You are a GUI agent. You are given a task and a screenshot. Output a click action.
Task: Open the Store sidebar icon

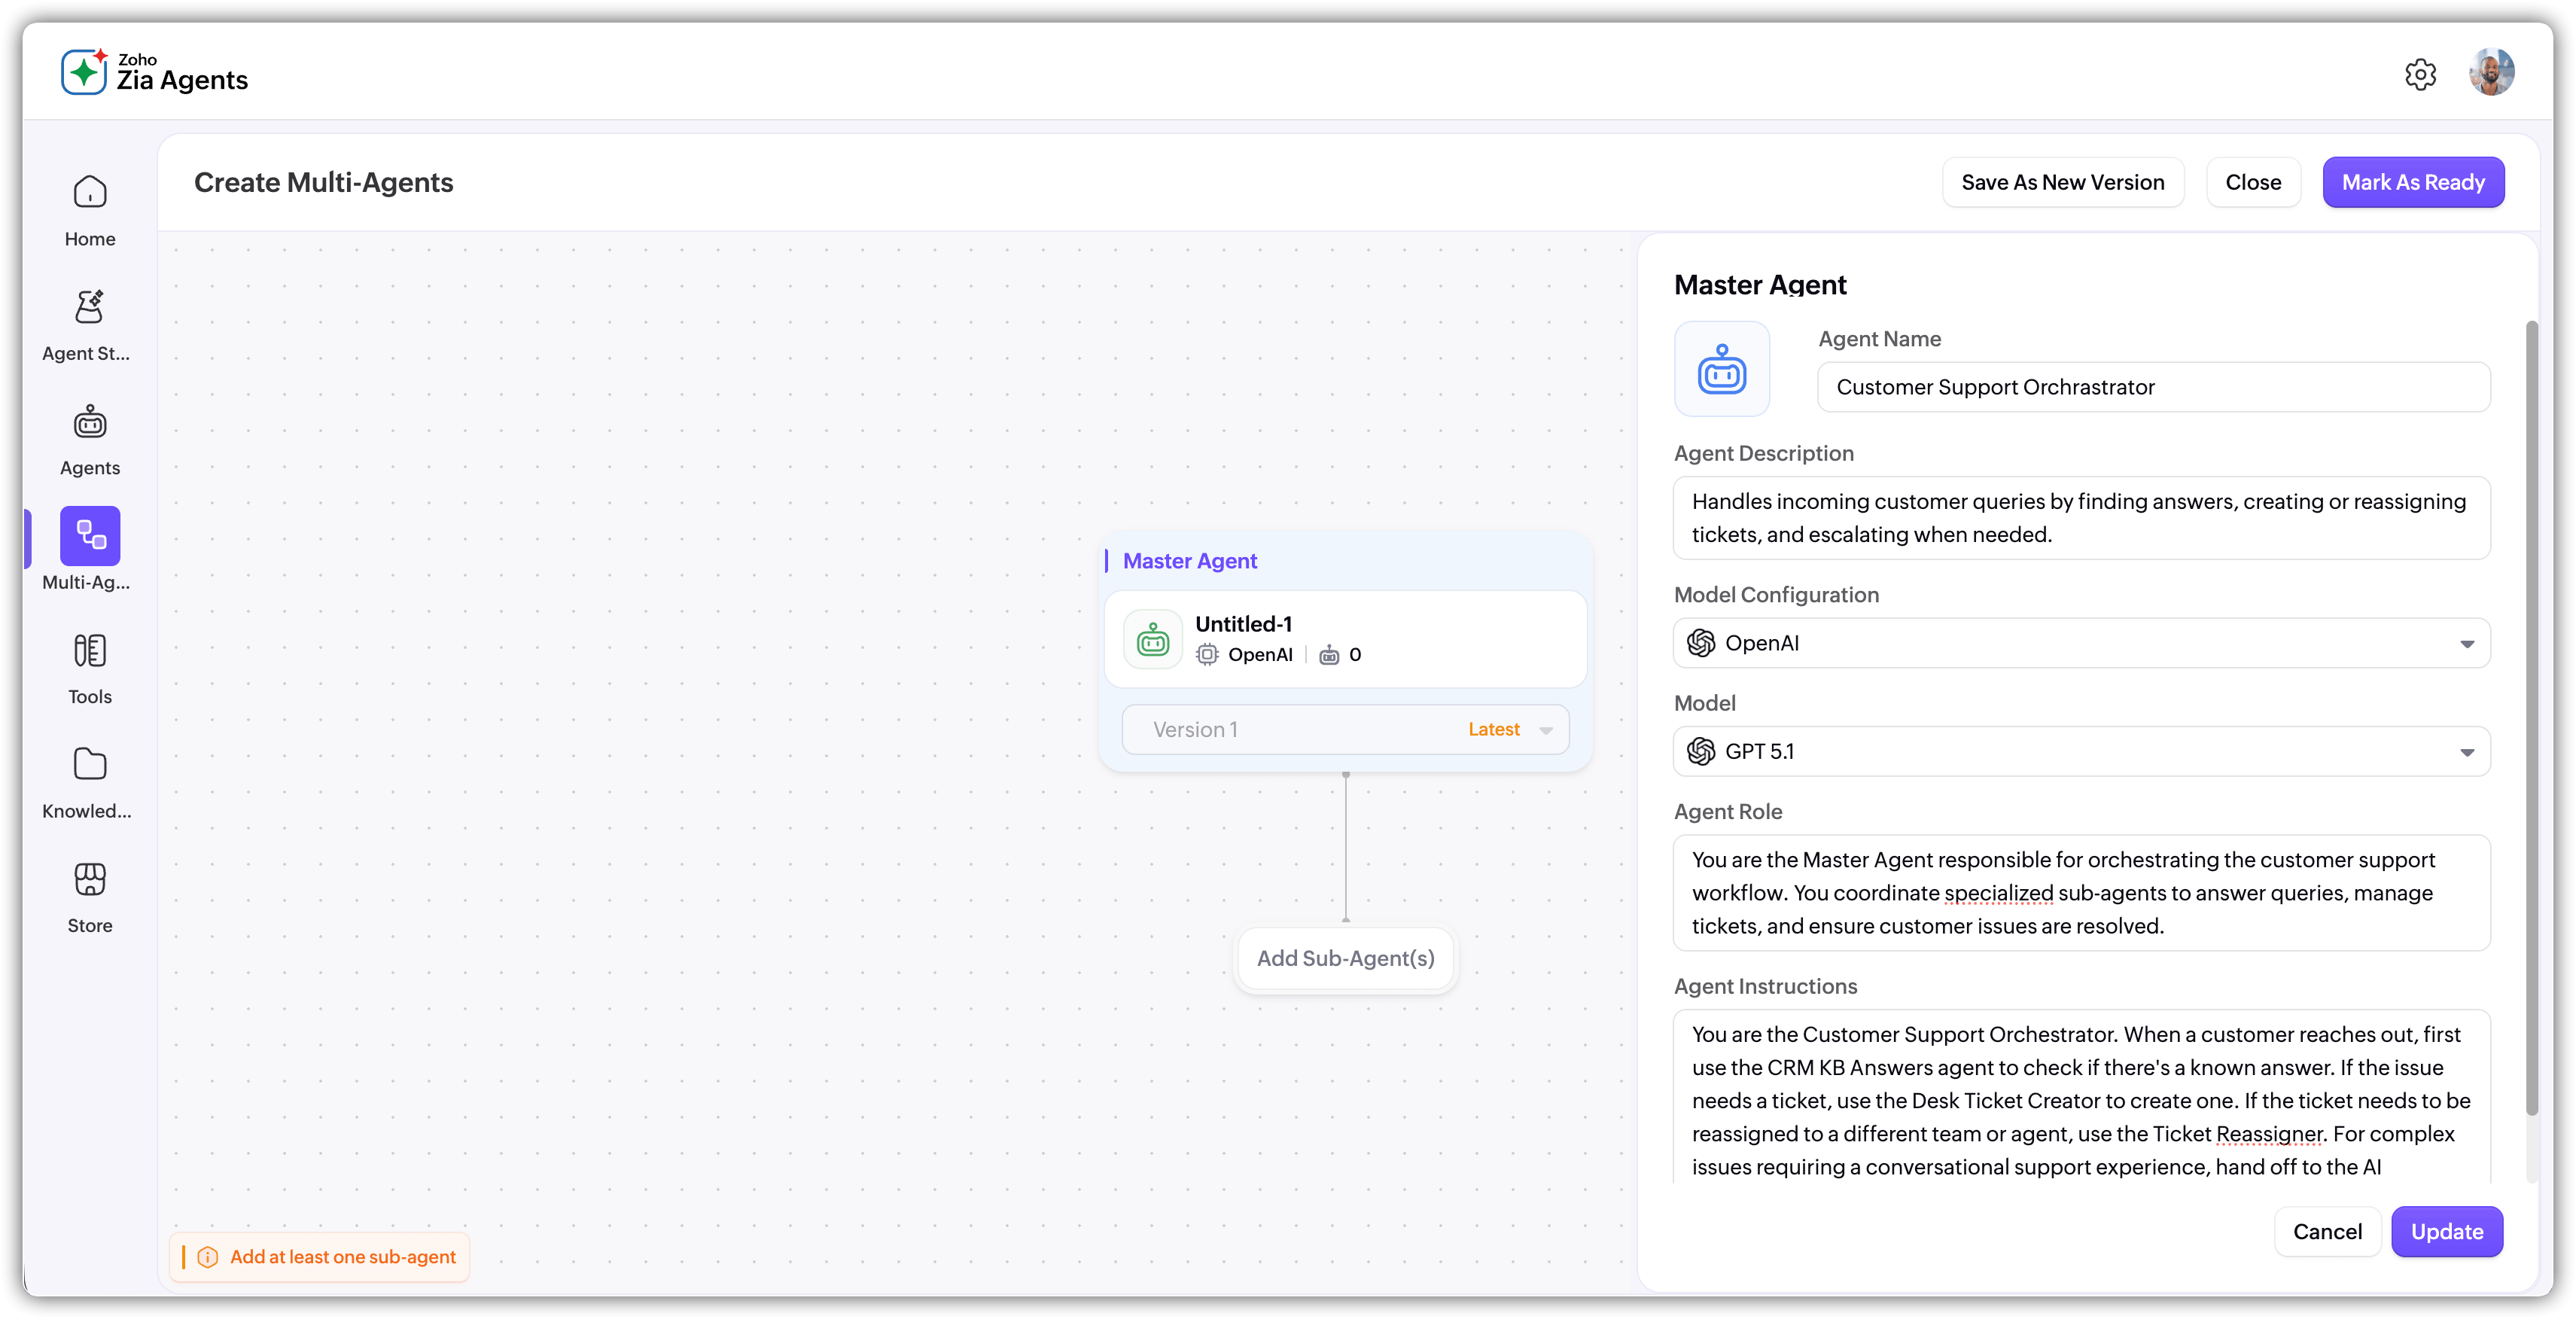[x=90, y=880]
